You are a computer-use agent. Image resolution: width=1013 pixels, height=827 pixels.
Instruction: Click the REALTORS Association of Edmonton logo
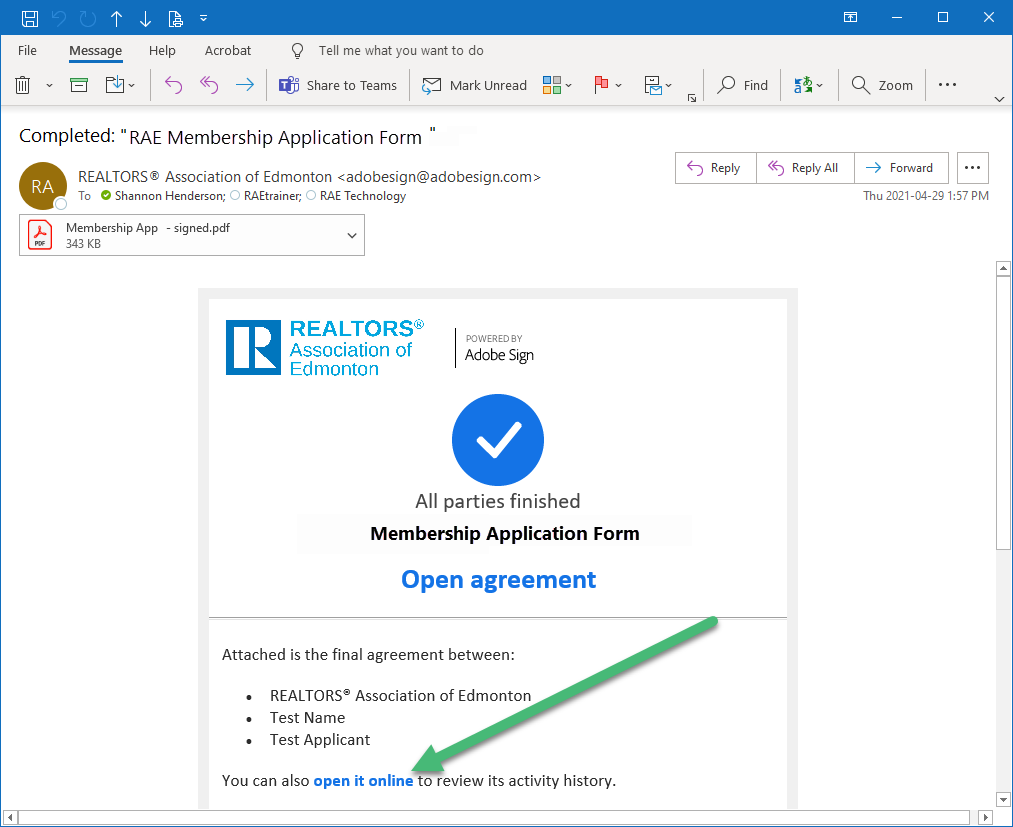click(x=325, y=348)
